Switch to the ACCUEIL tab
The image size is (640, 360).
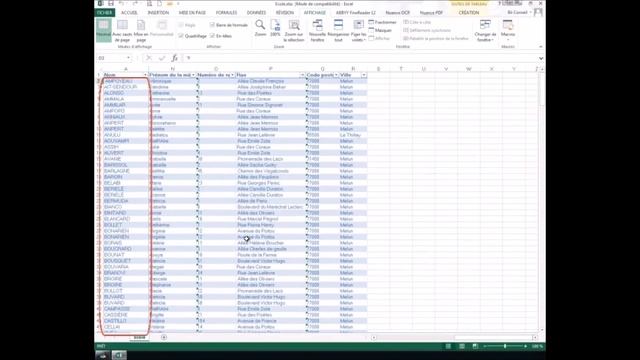[129, 13]
